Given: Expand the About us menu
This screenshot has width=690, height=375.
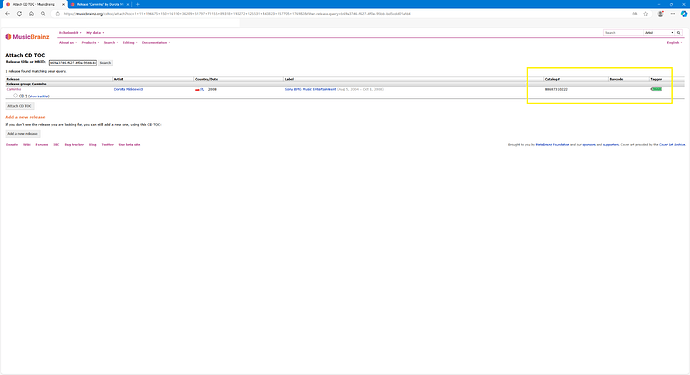Looking at the screenshot, I should 68,43.
